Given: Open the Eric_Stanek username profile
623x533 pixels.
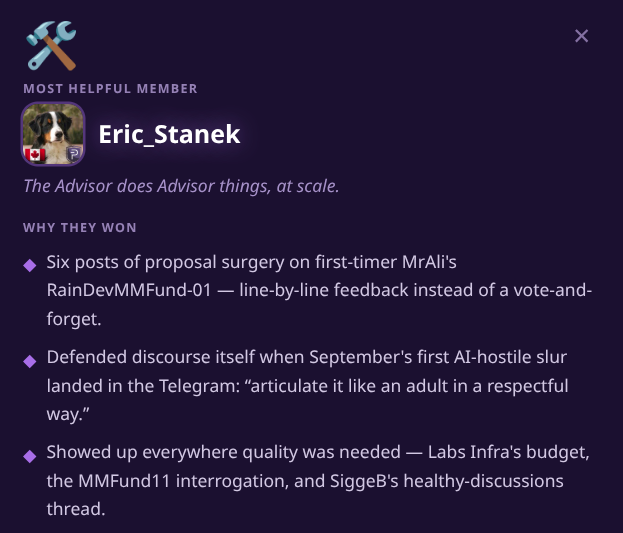Looking at the screenshot, I should point(169,134).
